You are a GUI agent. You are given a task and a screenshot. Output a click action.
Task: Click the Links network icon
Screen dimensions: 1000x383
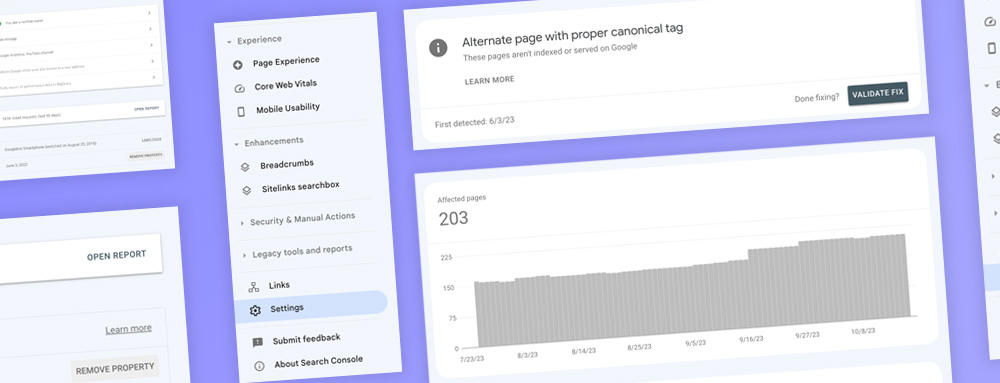tap(253, 287)
